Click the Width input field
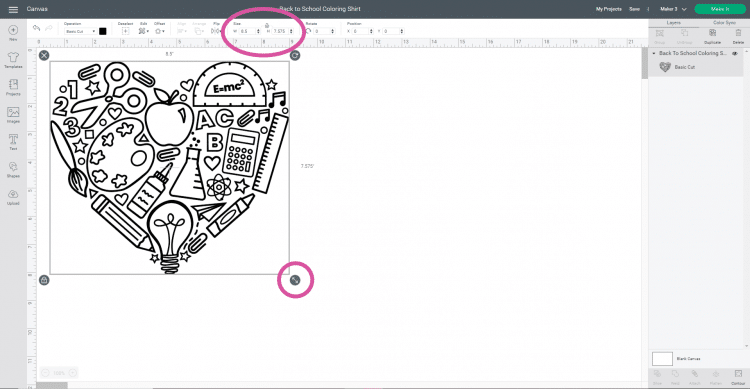The image size is (750, 389). 247,31
